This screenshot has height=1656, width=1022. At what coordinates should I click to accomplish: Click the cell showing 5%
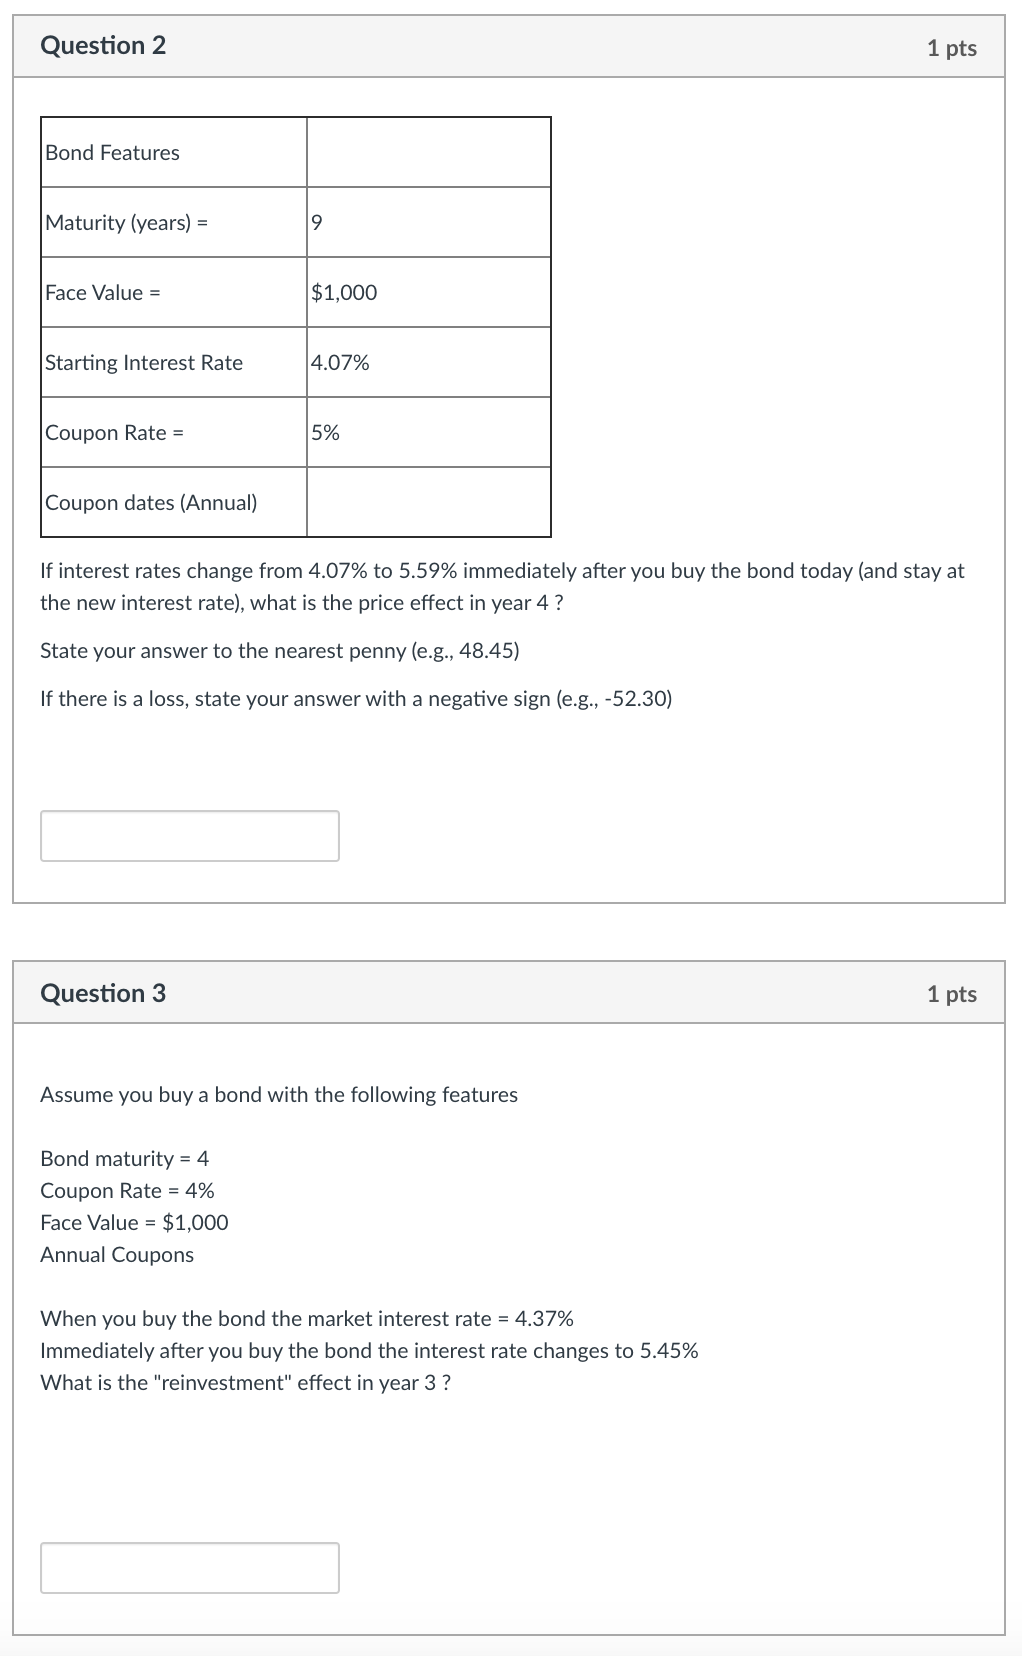pos(323,432)
